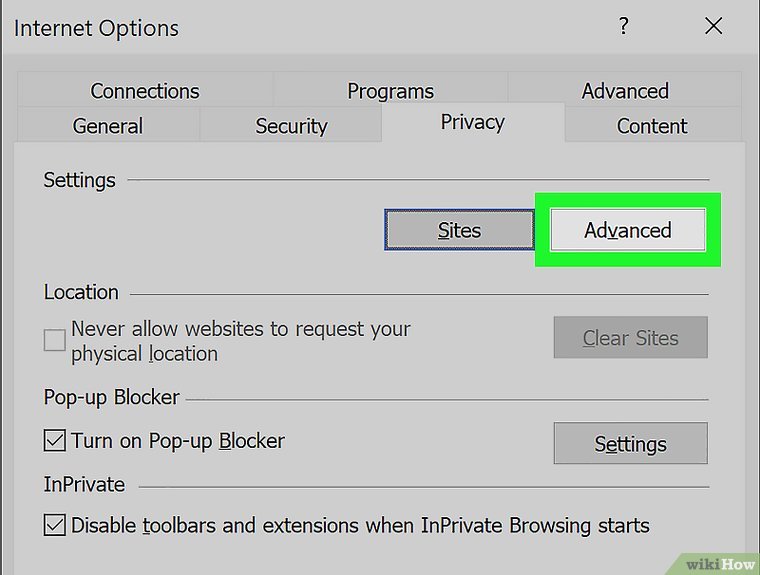Click the highlighted Advanced button under Settings

(x=628, y=230)
